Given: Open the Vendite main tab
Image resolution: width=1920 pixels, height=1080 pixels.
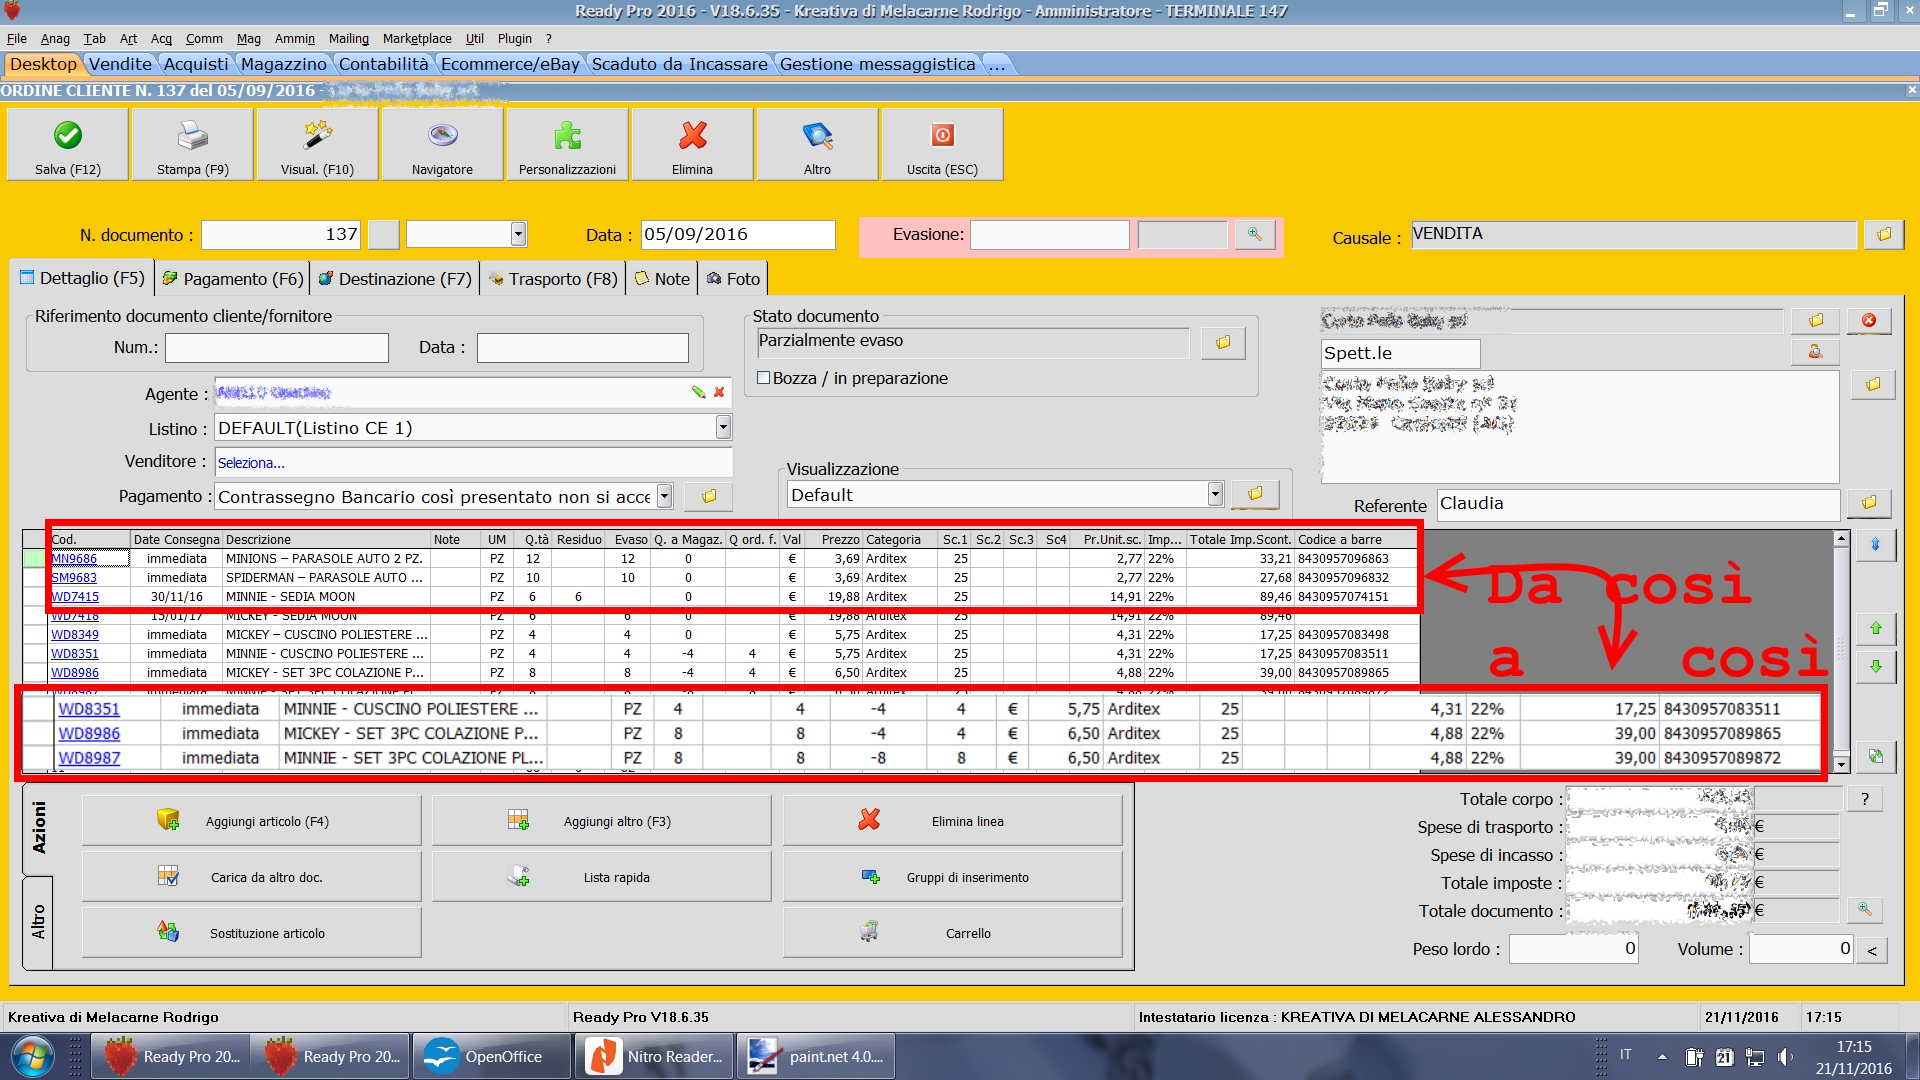Looking at the screenshot, I should tap(120, 64).
